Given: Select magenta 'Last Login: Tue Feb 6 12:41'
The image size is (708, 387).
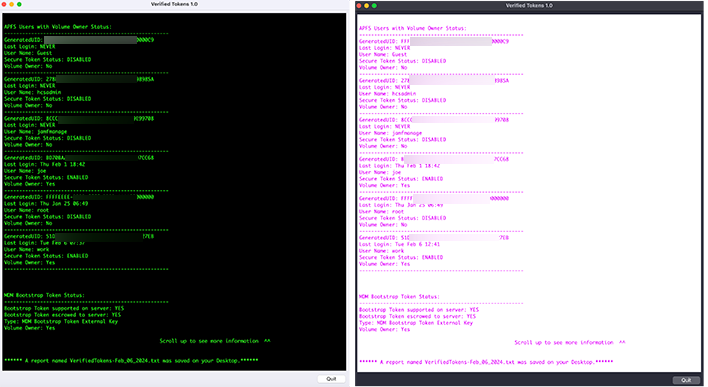Looking at the screenshot, I should [400, 244].
